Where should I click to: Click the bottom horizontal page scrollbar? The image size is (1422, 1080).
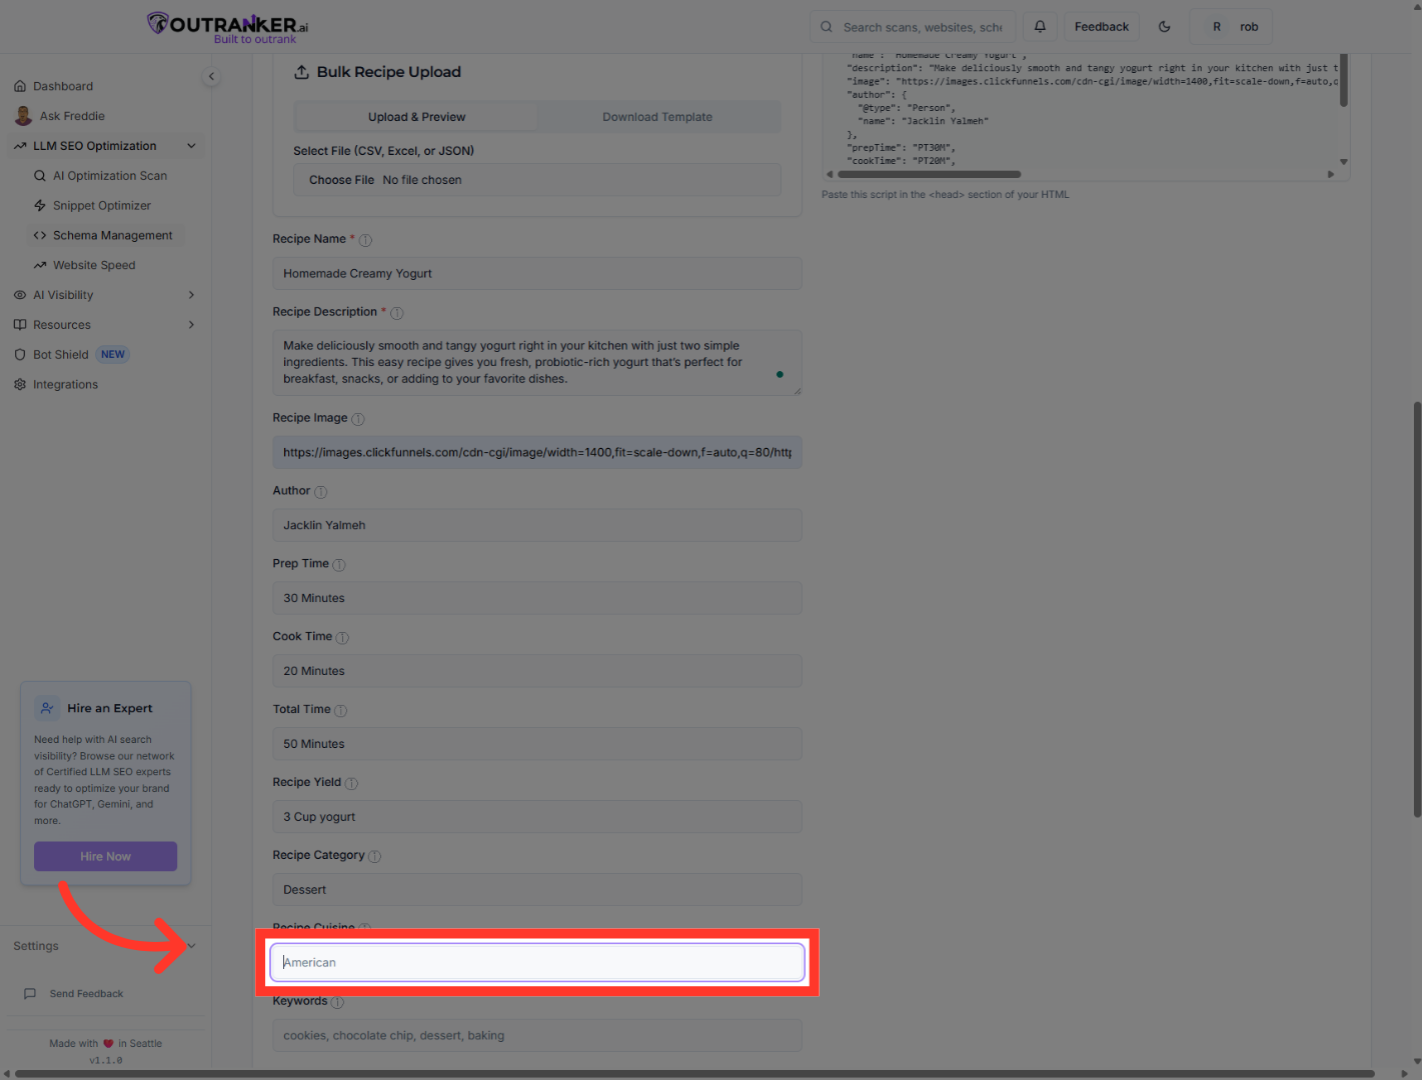tap(696, 1074)
